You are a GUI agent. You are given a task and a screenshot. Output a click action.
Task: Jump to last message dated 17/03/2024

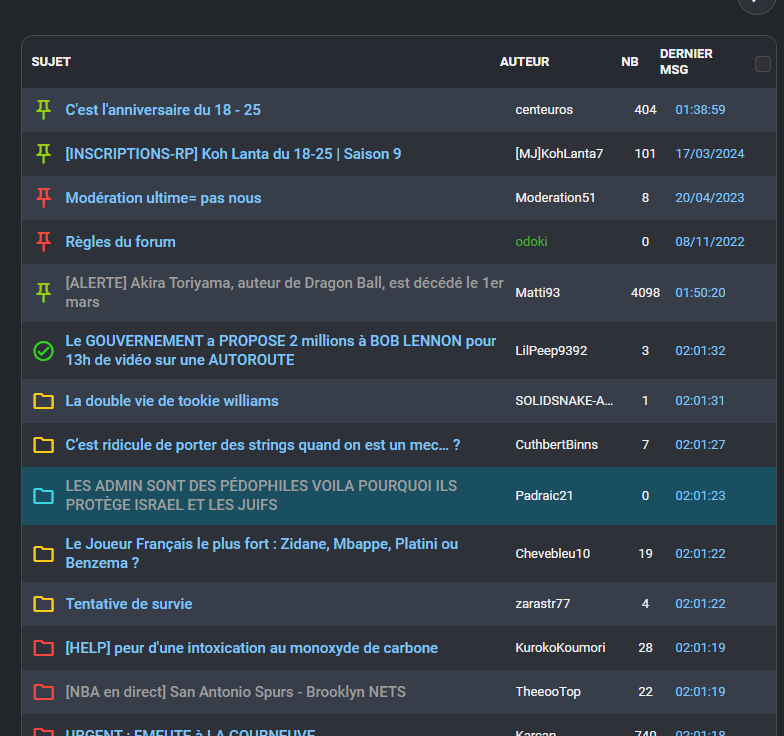tap(710, 154)
